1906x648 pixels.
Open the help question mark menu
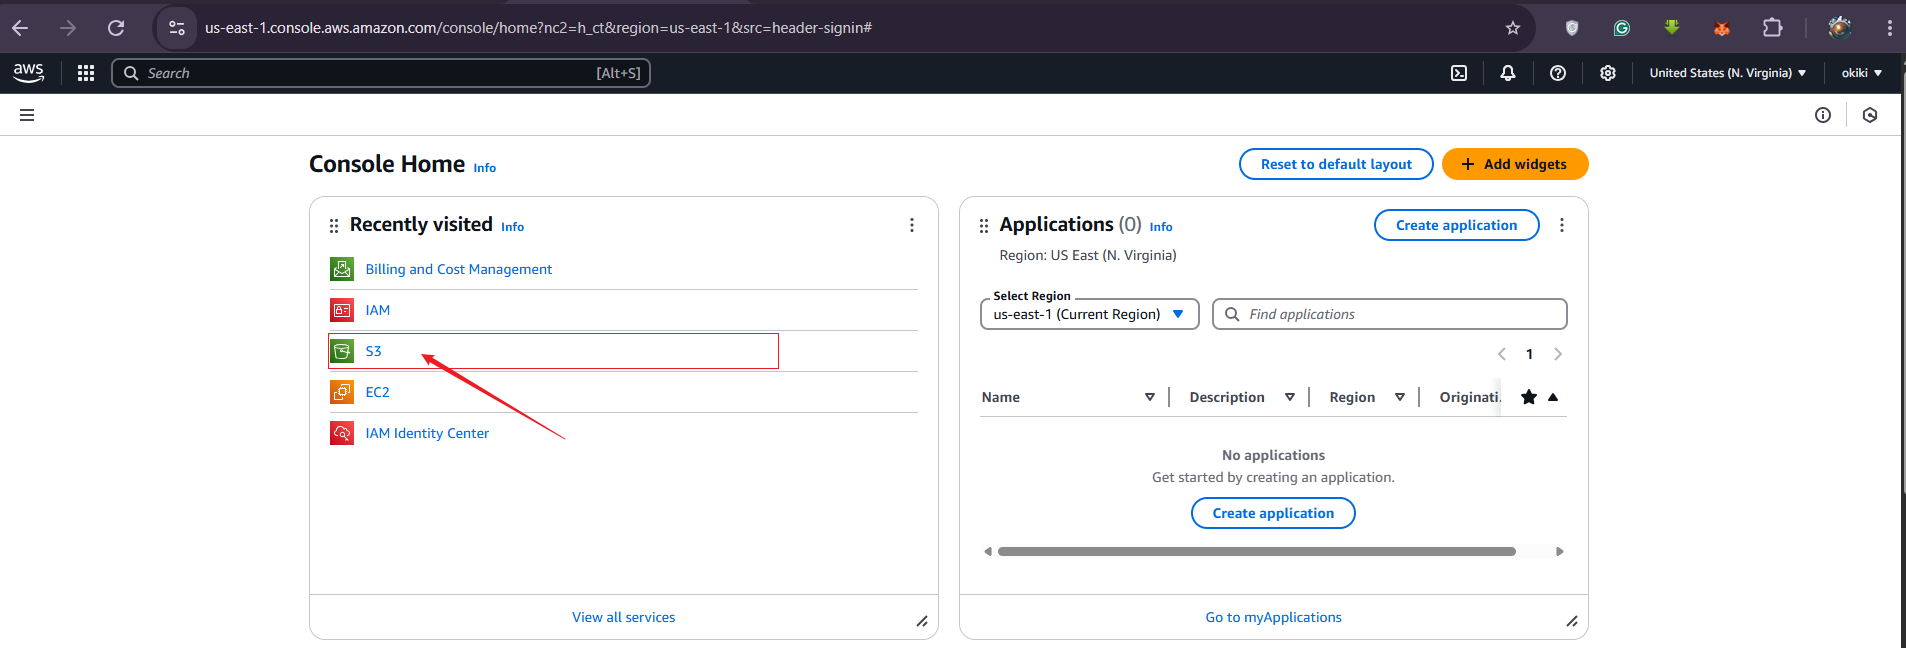click(1558, 73)
